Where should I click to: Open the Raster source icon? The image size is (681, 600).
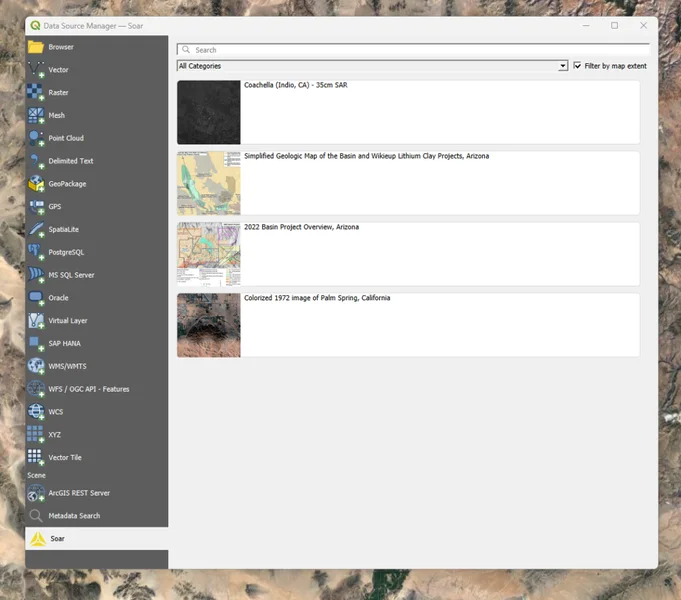point(36,93)
